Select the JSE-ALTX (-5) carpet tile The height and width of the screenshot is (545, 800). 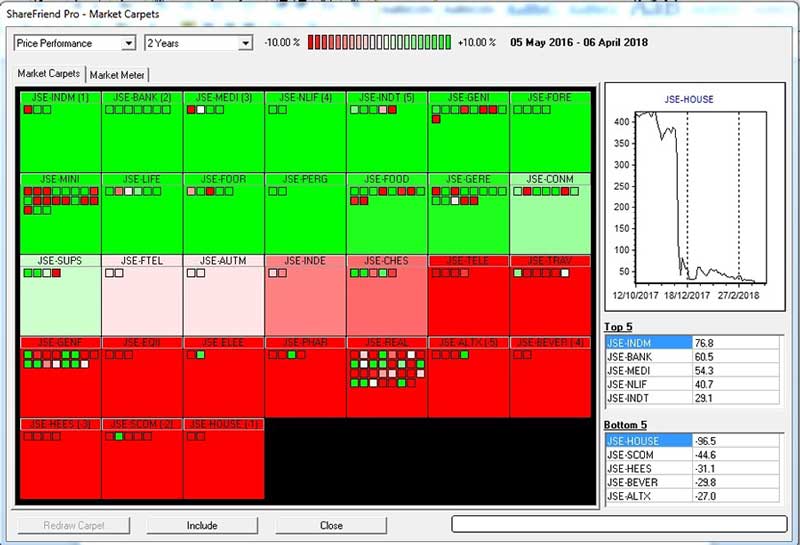[x=469, y=377]
